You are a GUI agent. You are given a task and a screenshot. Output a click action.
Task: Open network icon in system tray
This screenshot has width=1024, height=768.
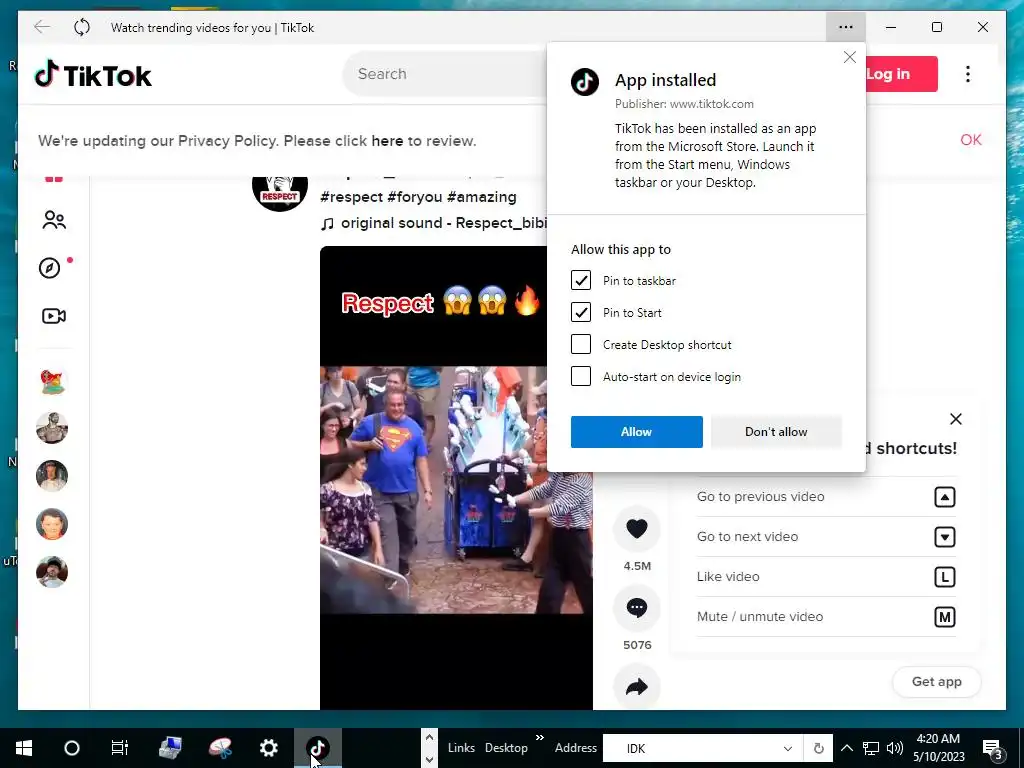(x=871, y=748)
